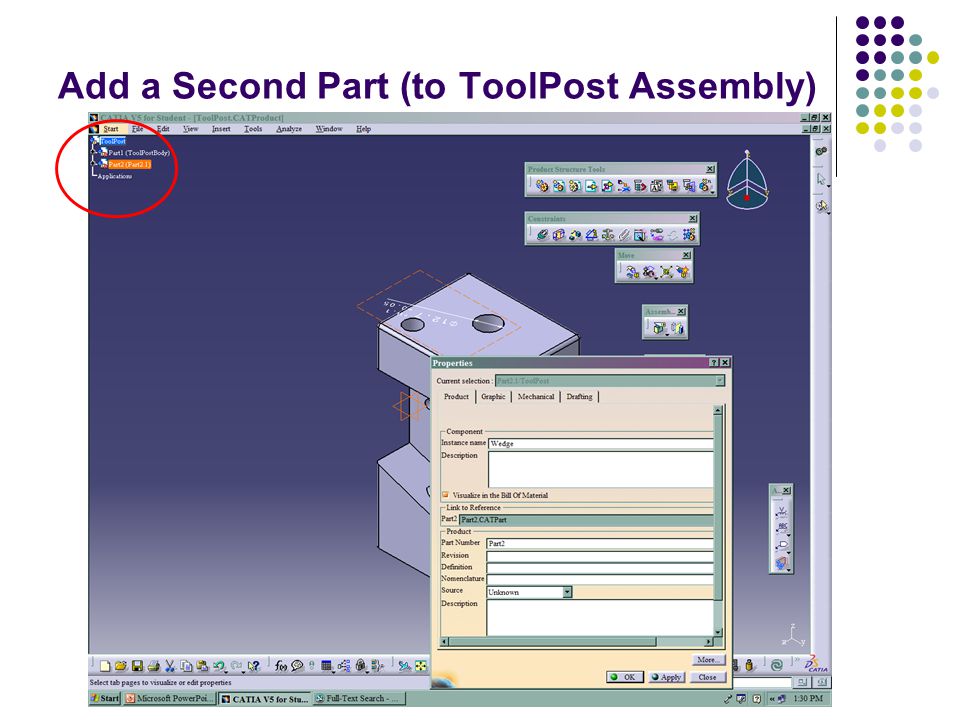The image size is (960, 720).
Task: Click the Graph Tree Reordering icon
Action: [624, 186]
